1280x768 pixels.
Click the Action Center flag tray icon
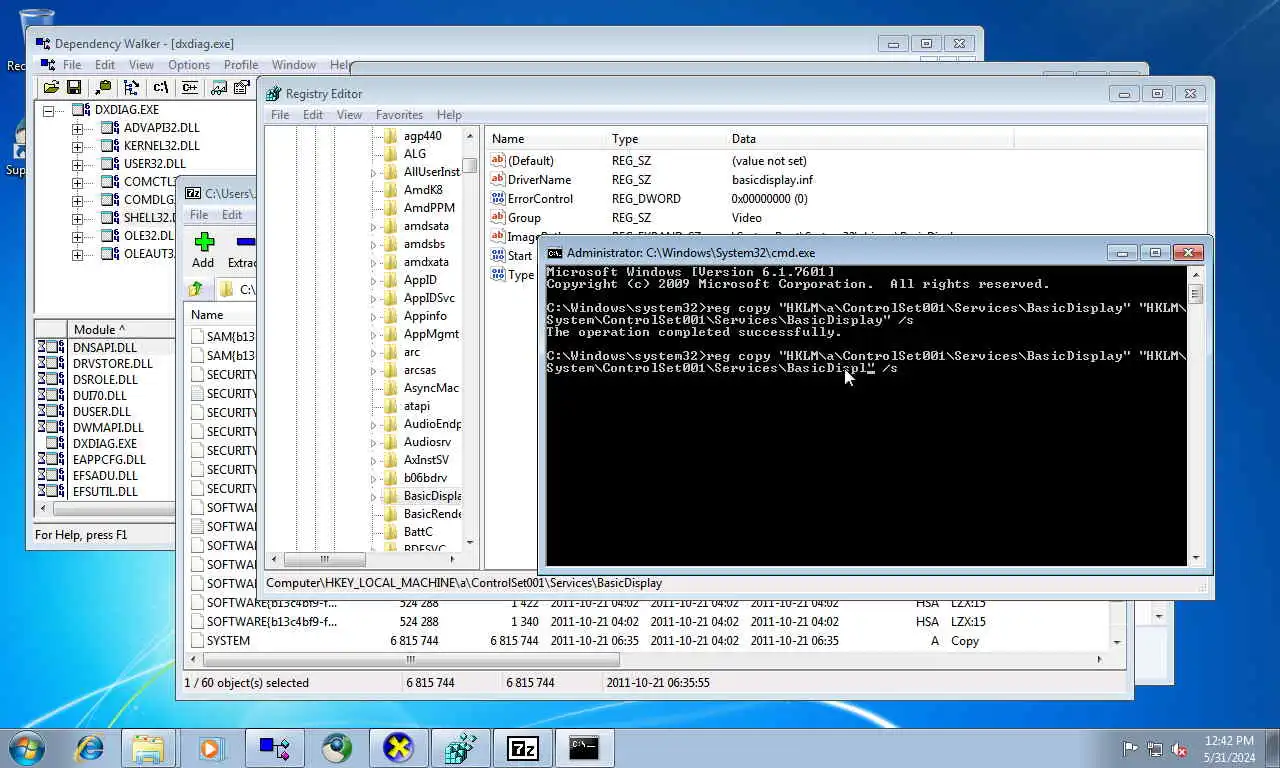click(x=1130, y=748)
